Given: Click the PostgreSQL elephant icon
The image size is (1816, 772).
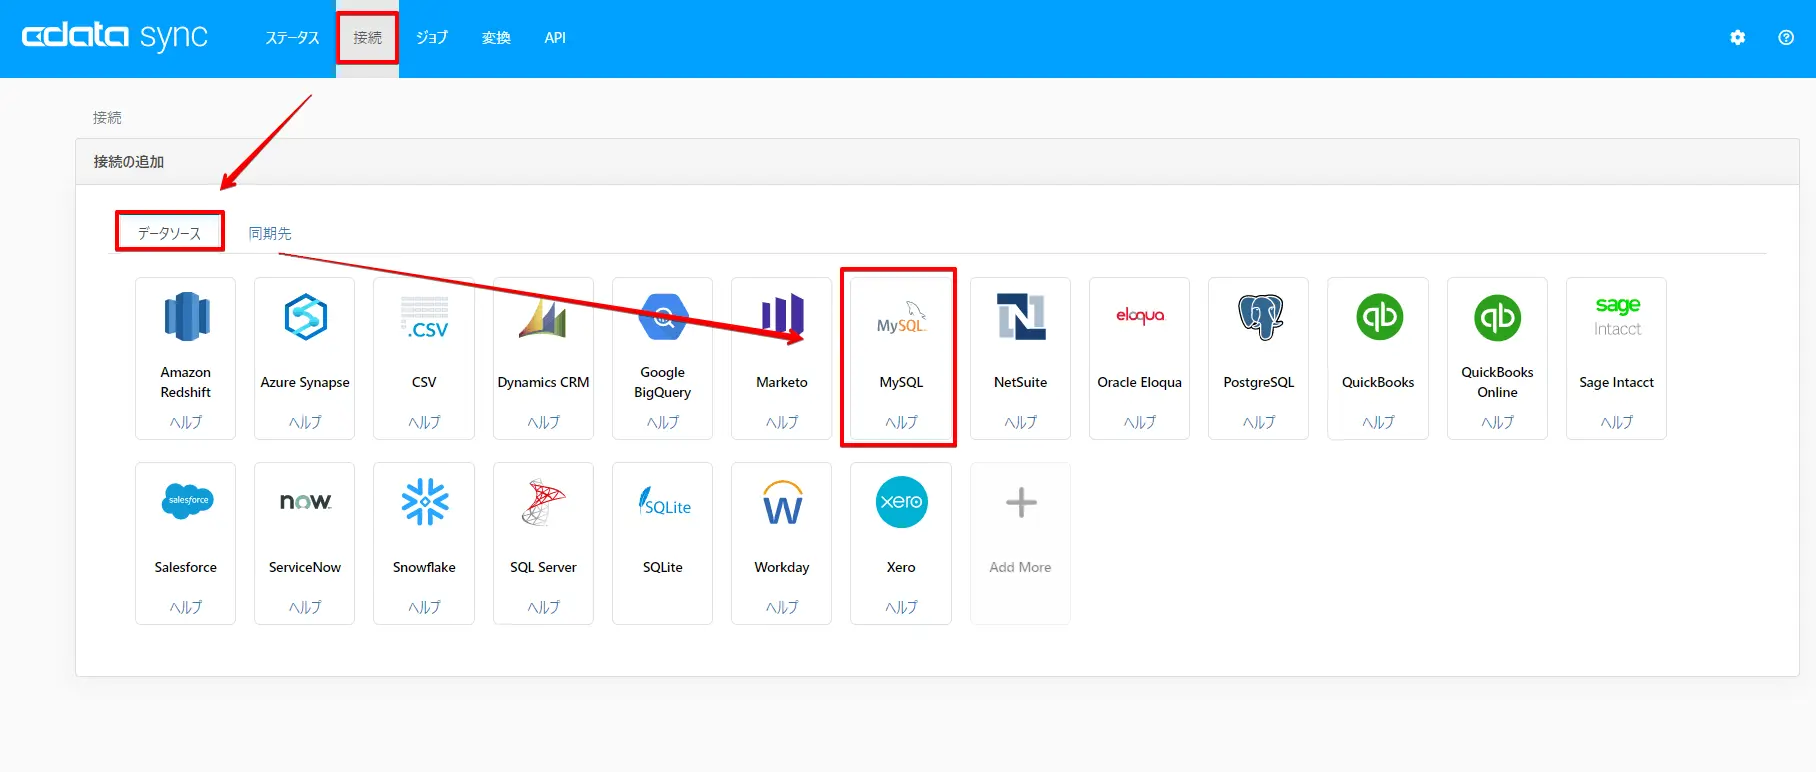Looking at the screenshot, I should 1260,317.
